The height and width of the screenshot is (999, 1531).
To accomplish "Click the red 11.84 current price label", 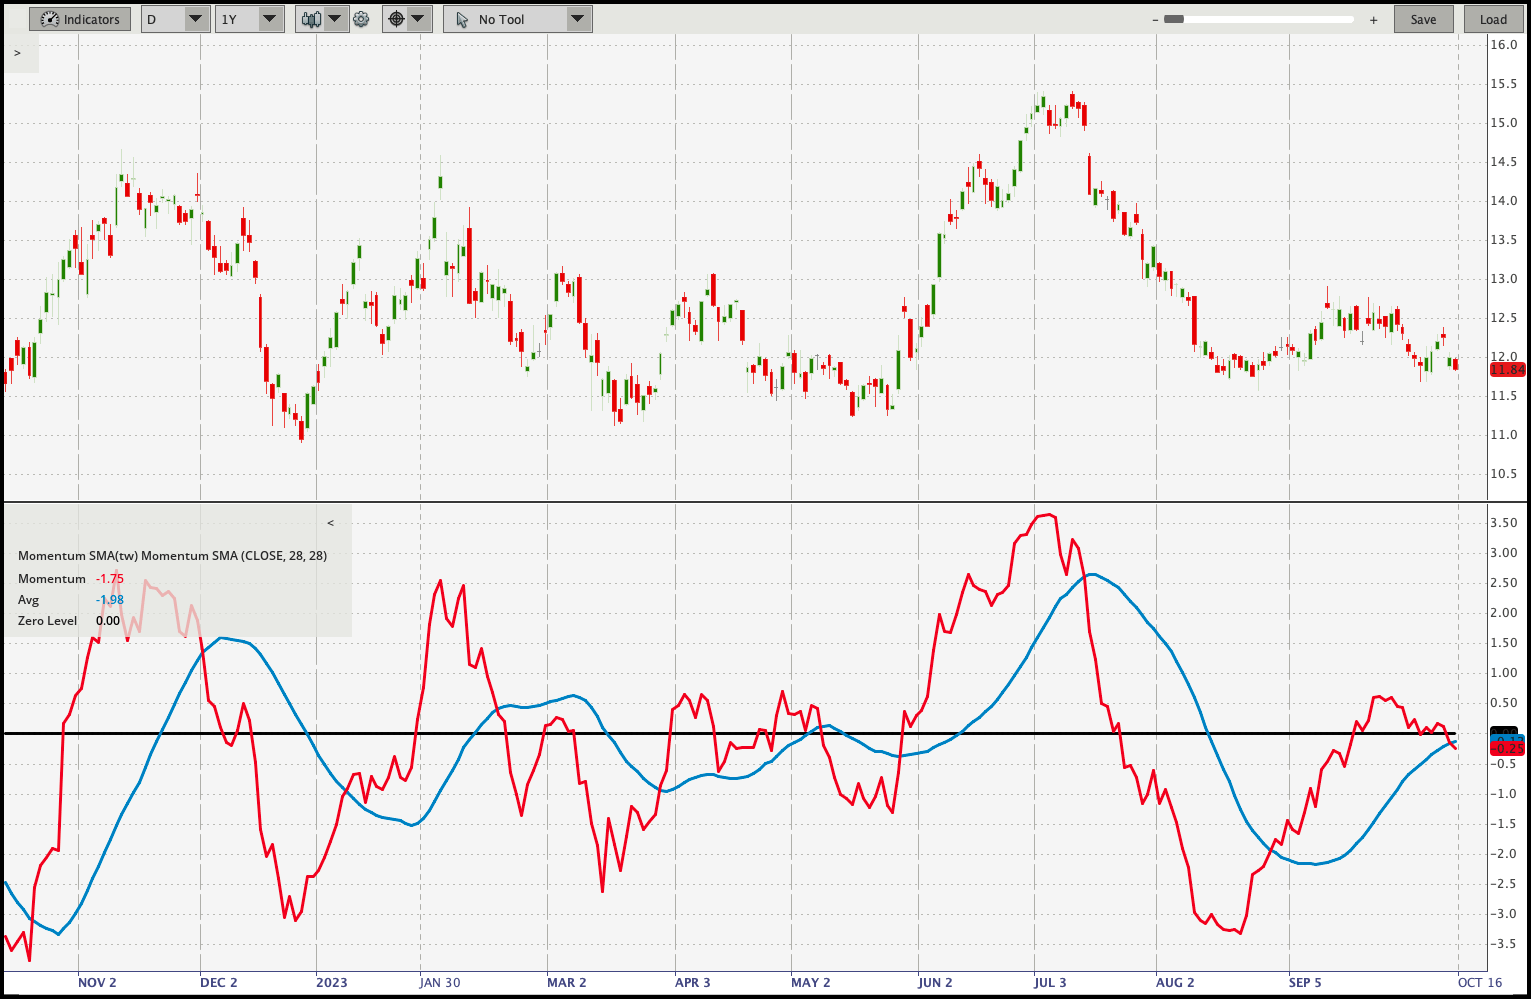I will [x=1508, y=370].
